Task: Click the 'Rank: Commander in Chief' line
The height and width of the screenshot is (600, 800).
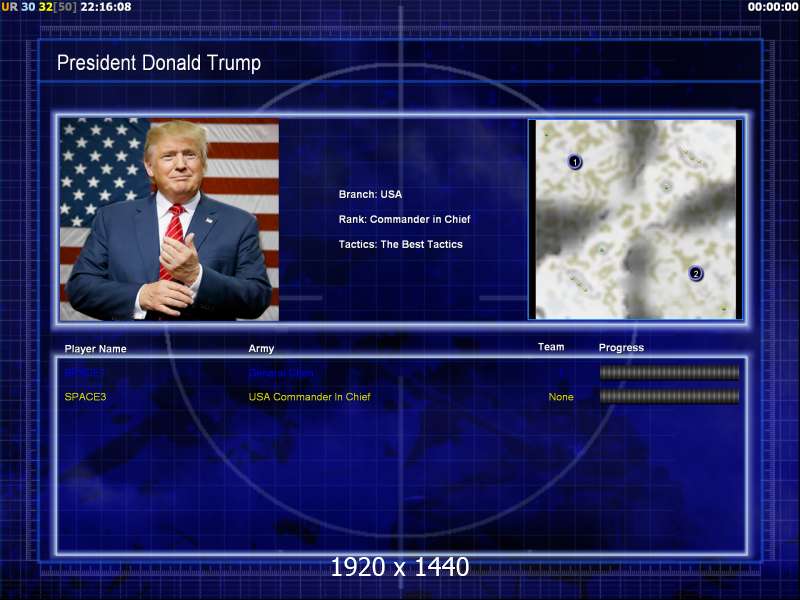Action: click(x=405, y=219)
